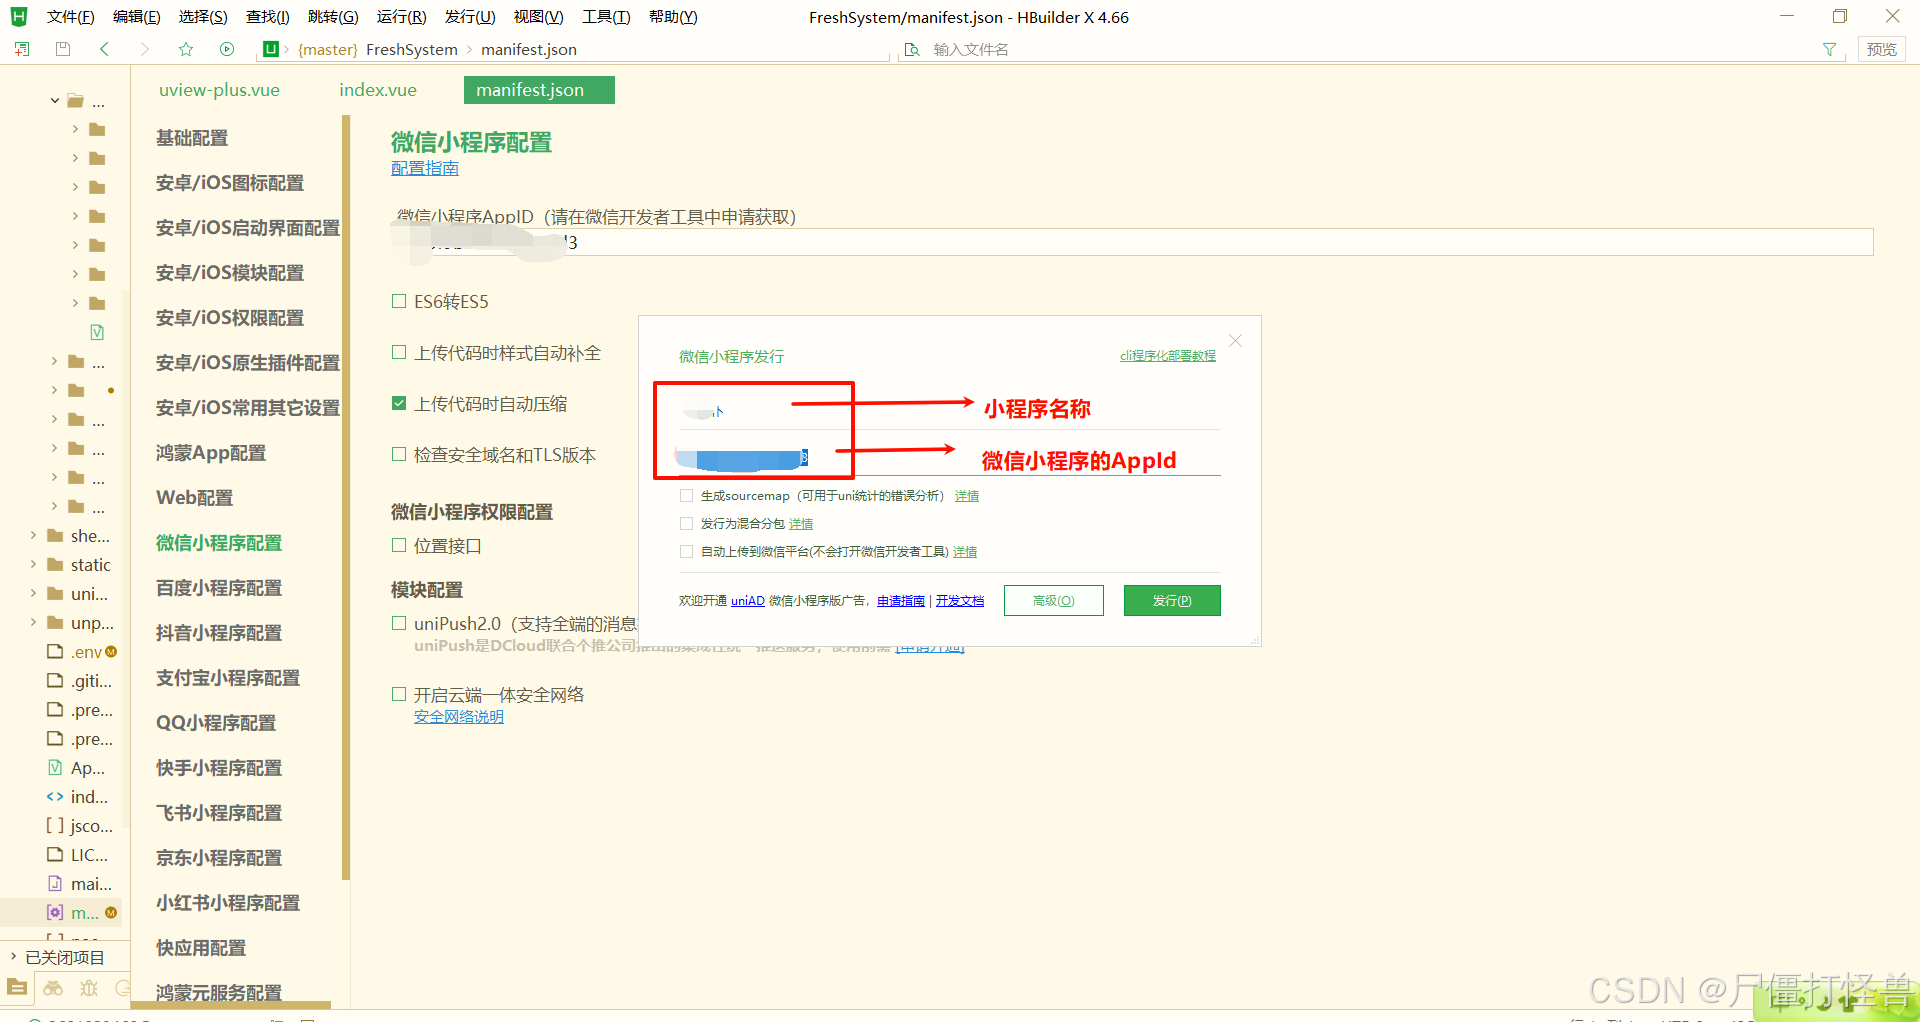Click the save file toolbar icon
Screen dimensions: 1920x1022
coord(63,49)
